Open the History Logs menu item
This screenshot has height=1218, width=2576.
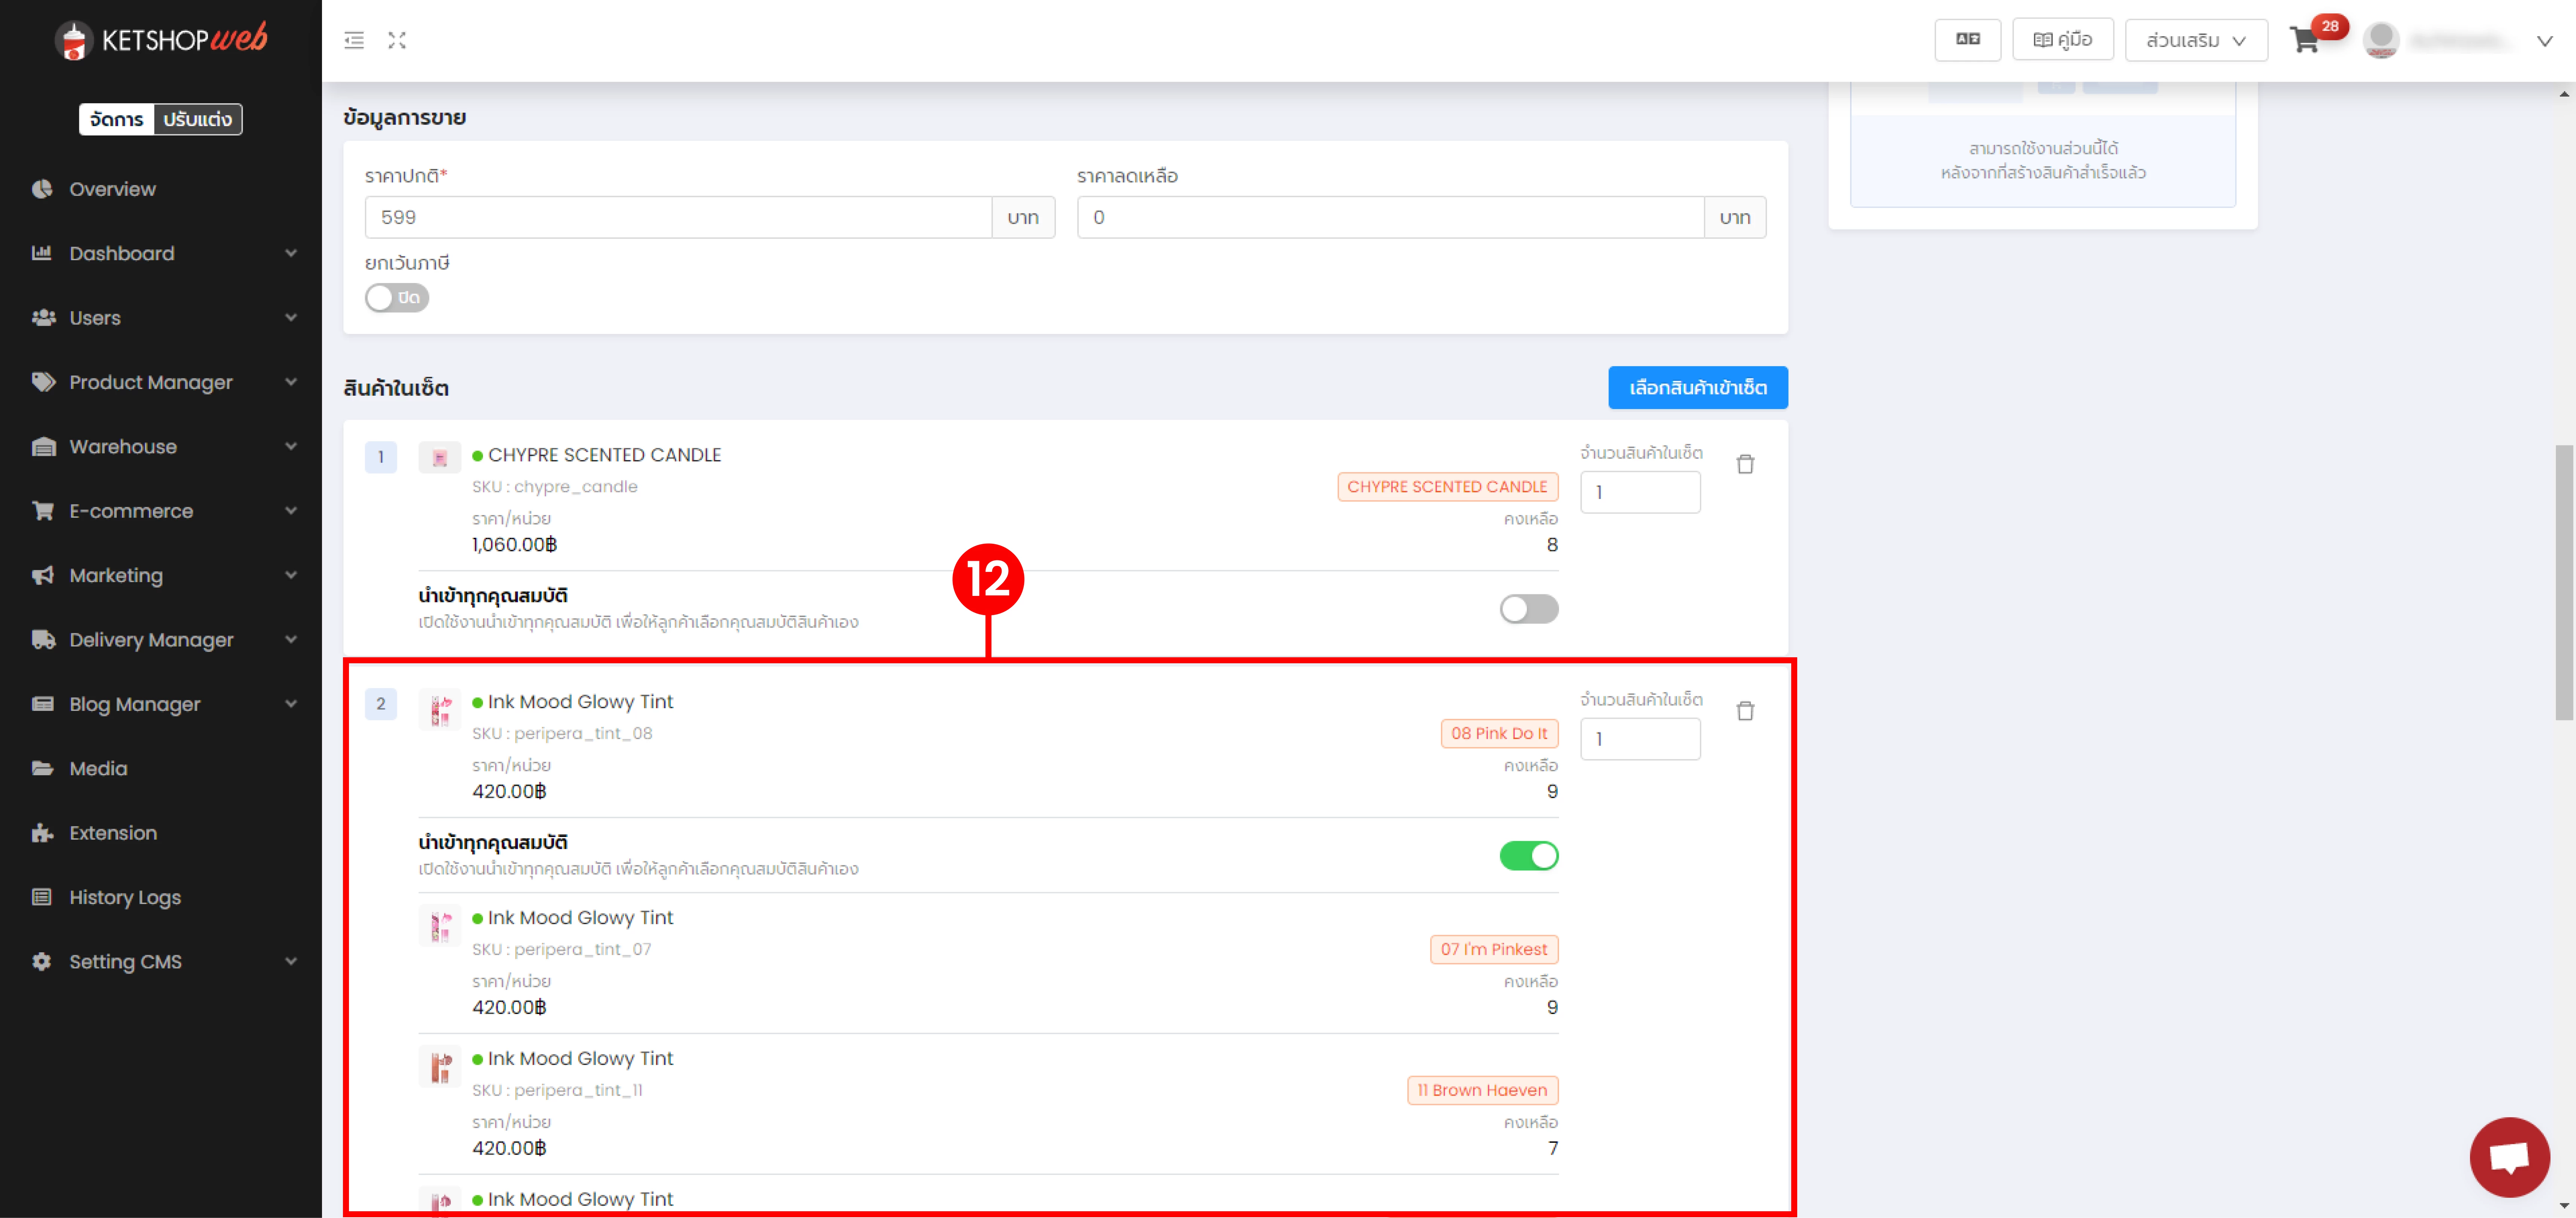coord(161,897)
